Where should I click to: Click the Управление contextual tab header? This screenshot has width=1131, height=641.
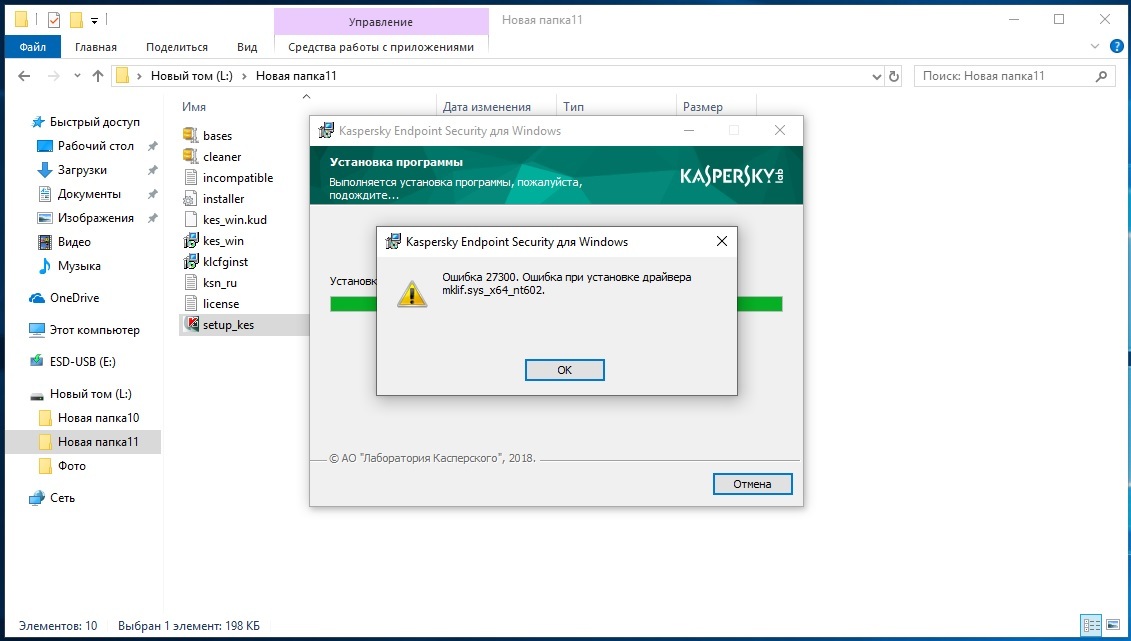[381, 22]
